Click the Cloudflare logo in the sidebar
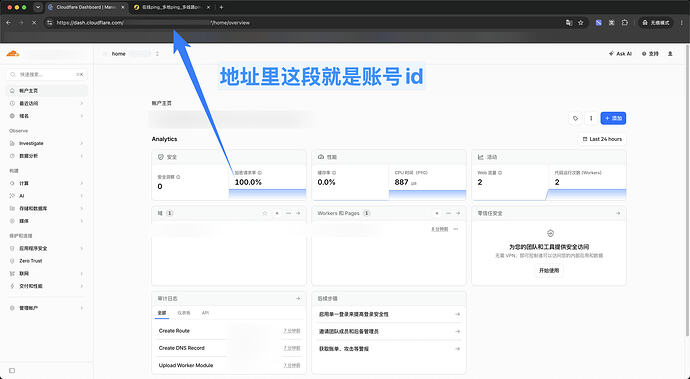The image size is (690, 379). click(x=13, y=54)
